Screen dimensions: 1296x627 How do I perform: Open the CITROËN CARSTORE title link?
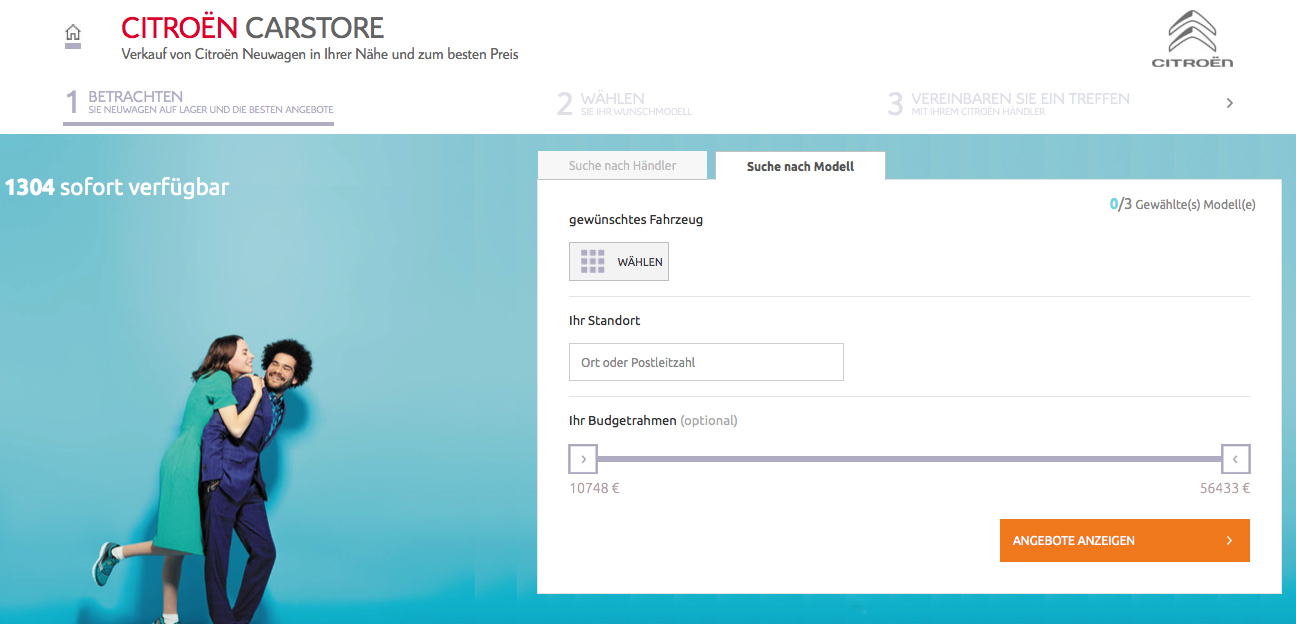(x=252, y=28)
